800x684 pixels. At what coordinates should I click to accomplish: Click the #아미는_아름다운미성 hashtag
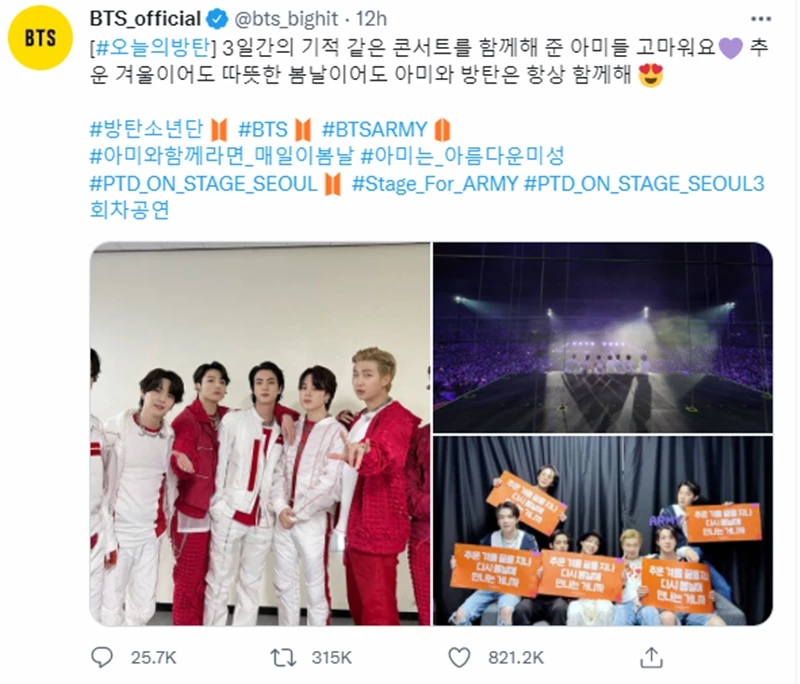pyautogui.click(x=462, y=156)
